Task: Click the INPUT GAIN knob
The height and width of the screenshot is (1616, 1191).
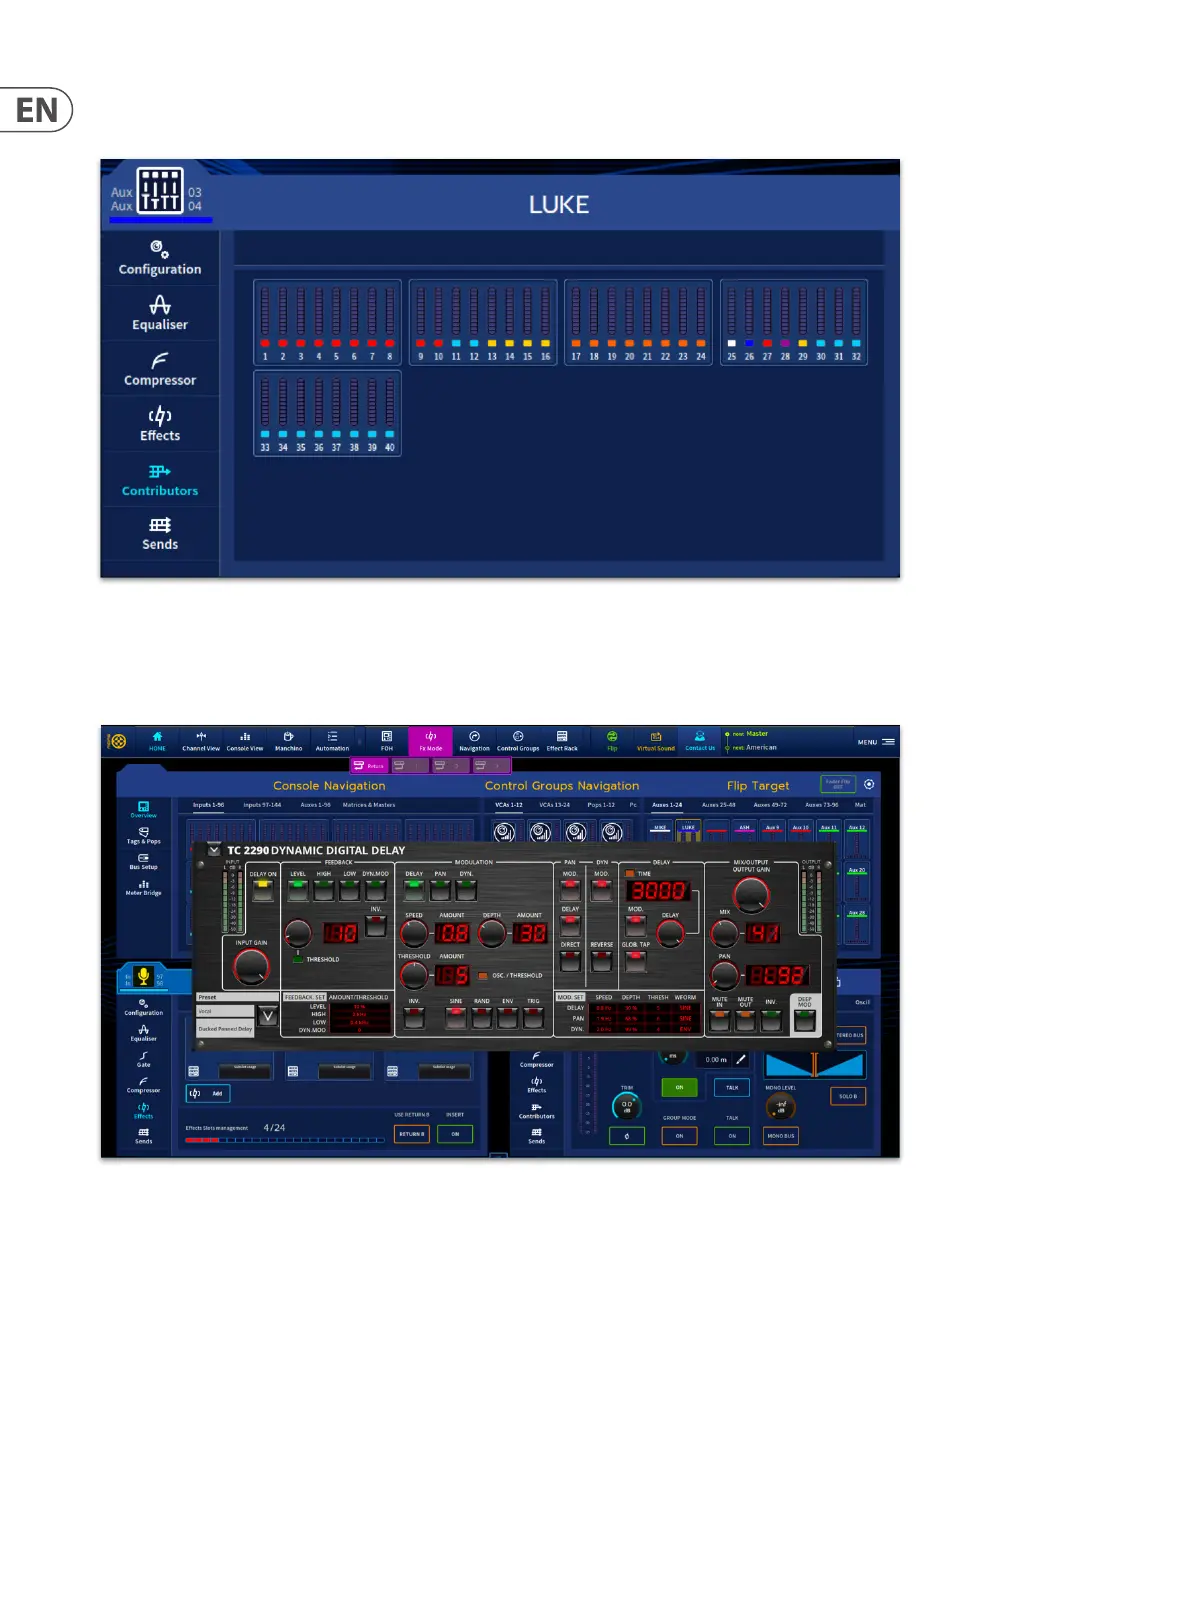Action: [251, 967]
